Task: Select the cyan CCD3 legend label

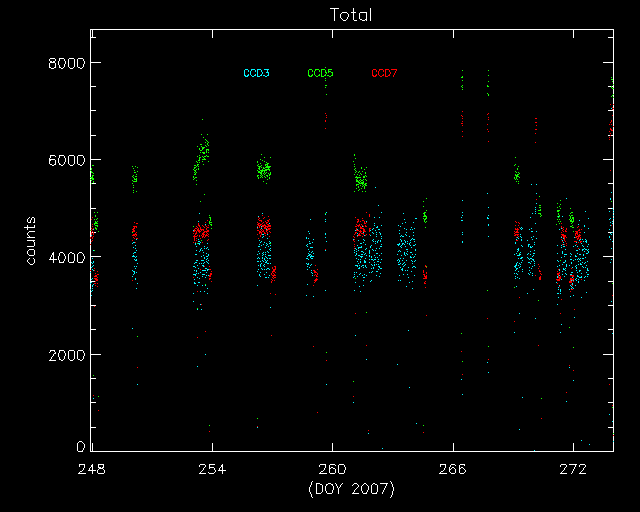Action: coord(256,73)
